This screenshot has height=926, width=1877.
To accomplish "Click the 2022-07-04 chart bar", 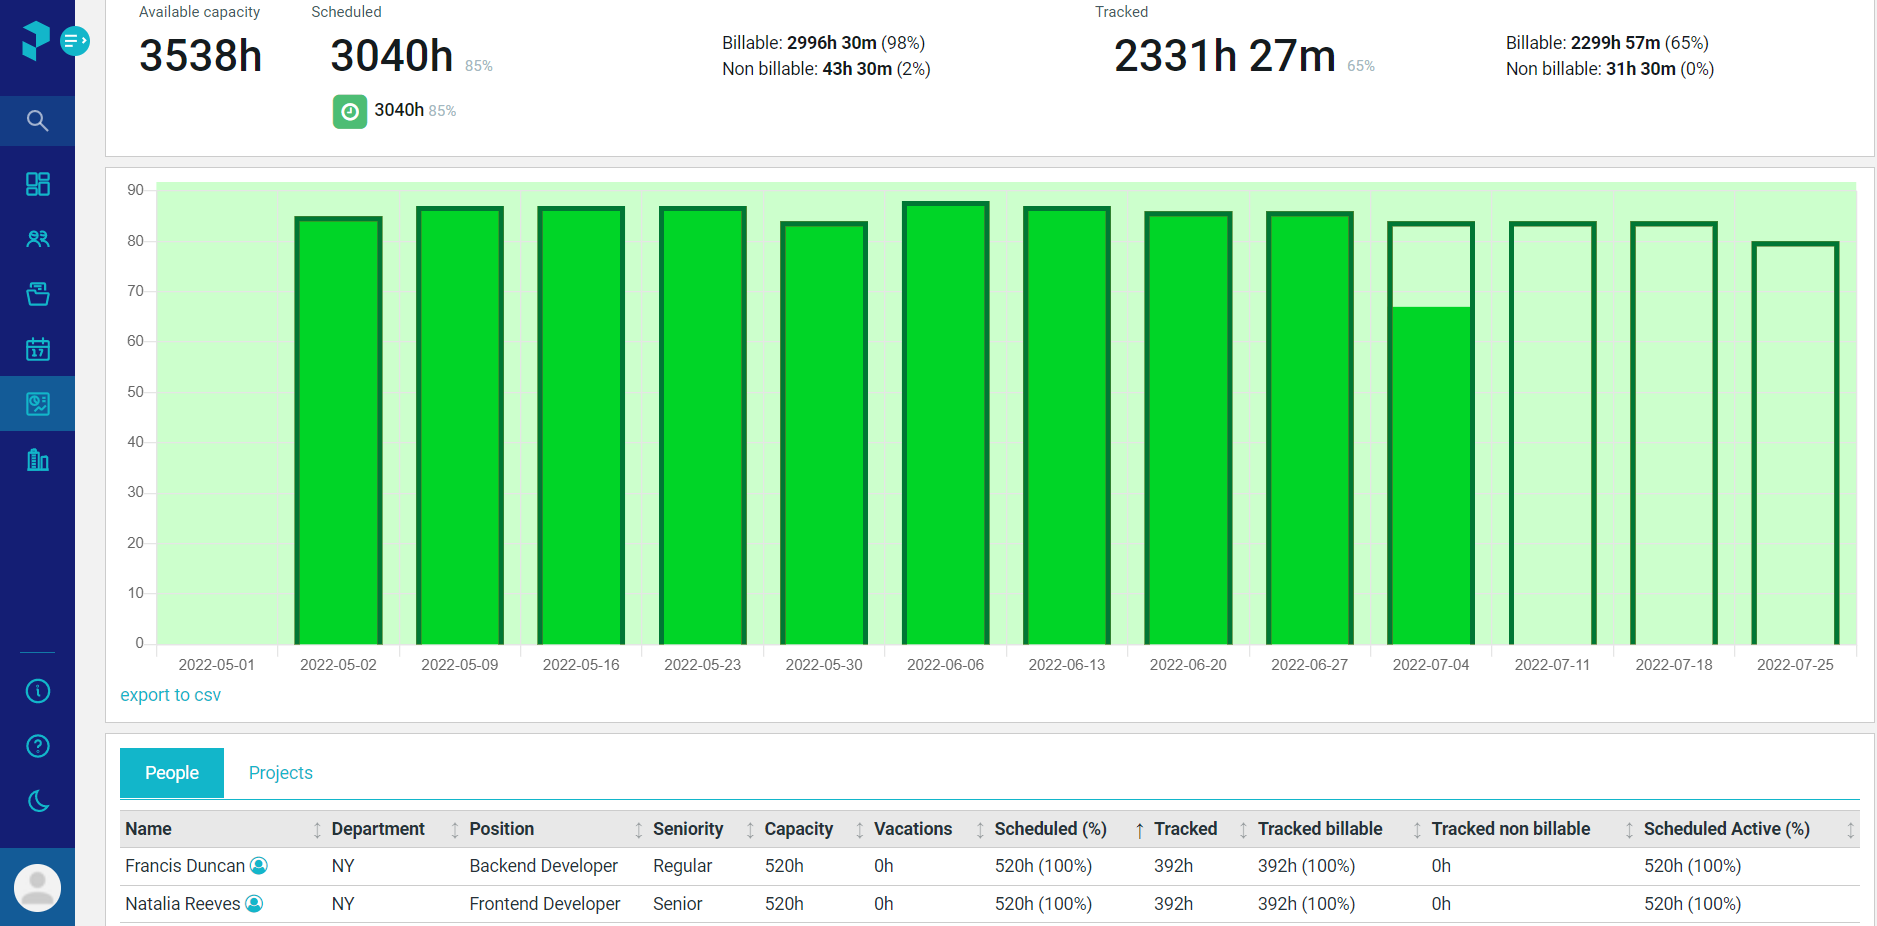I will tap(1431, 433).
